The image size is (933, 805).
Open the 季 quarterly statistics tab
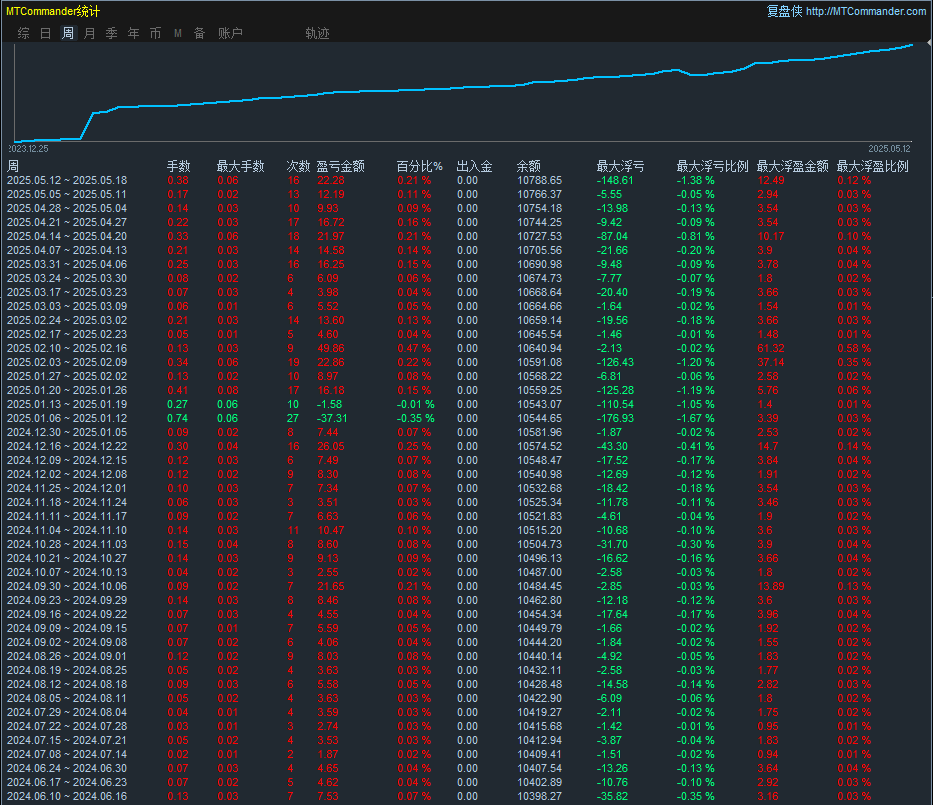[x=111, y=33]
